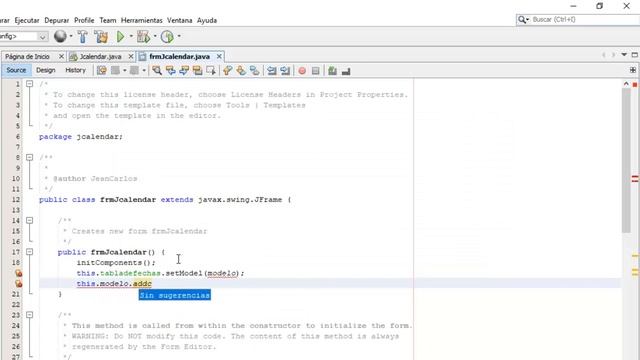Open dropdown arrow beside Run Project
Viewport: 640px width, 360px height.
pos(131,36)
